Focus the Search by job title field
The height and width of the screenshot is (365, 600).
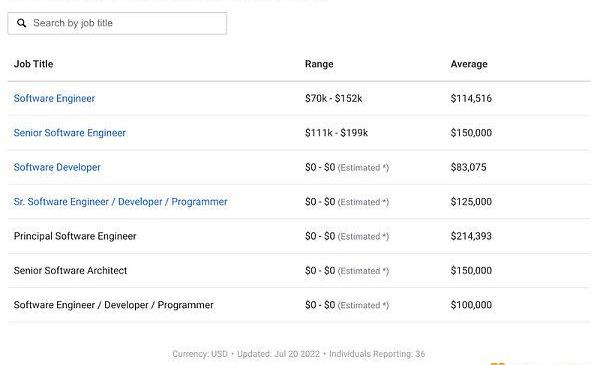tap(117, 23)
